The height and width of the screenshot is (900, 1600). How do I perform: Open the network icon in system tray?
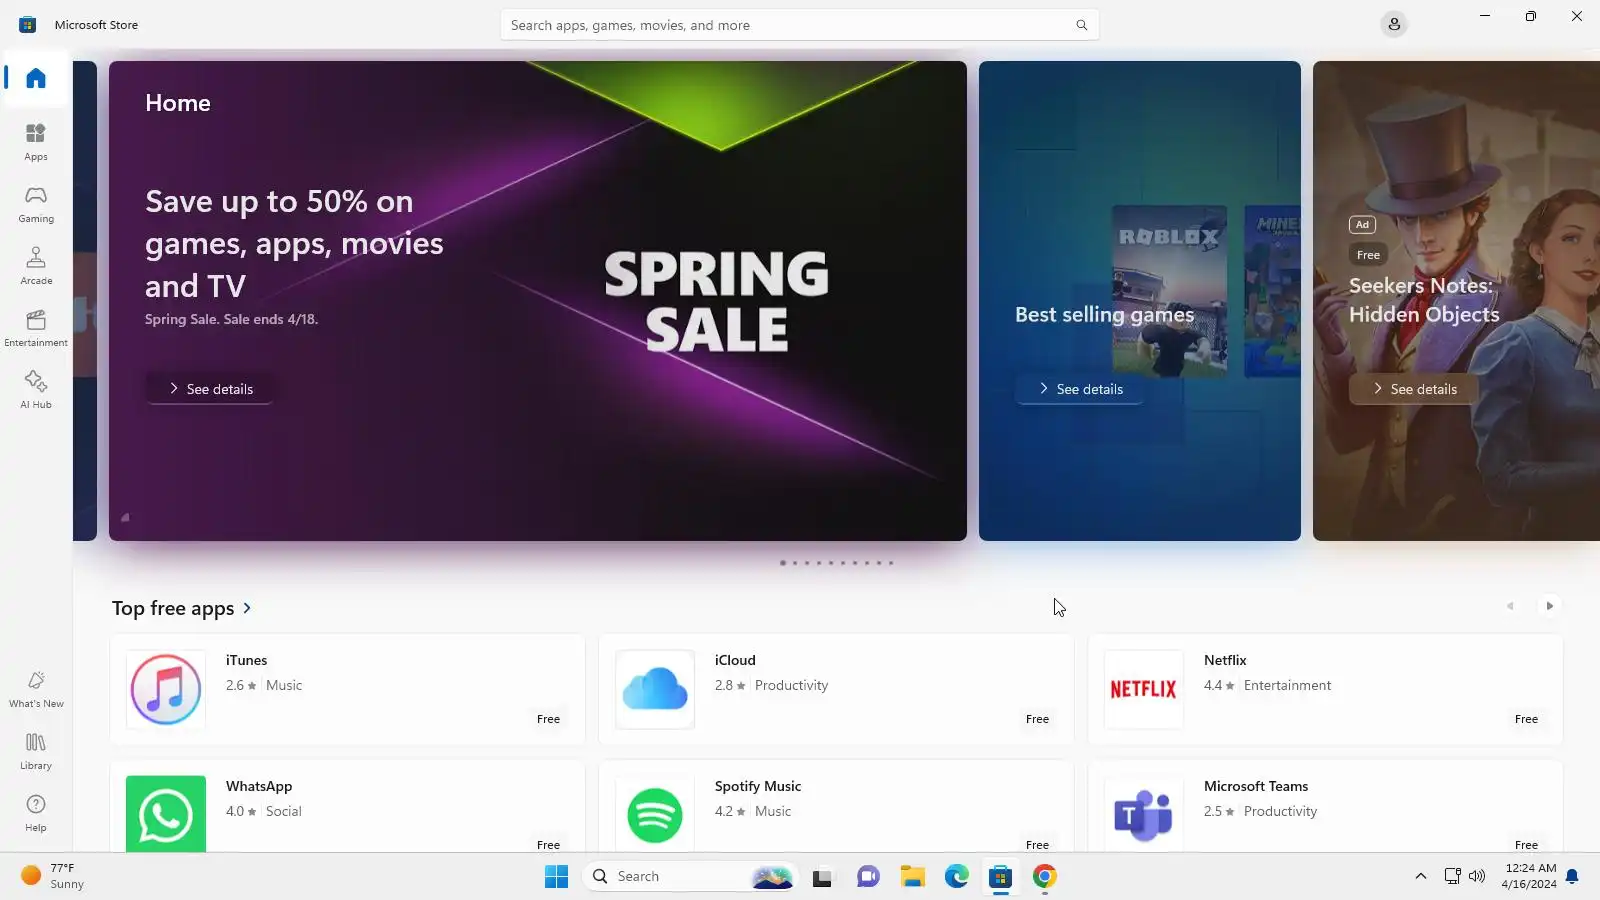click(x=1452, y=877)
